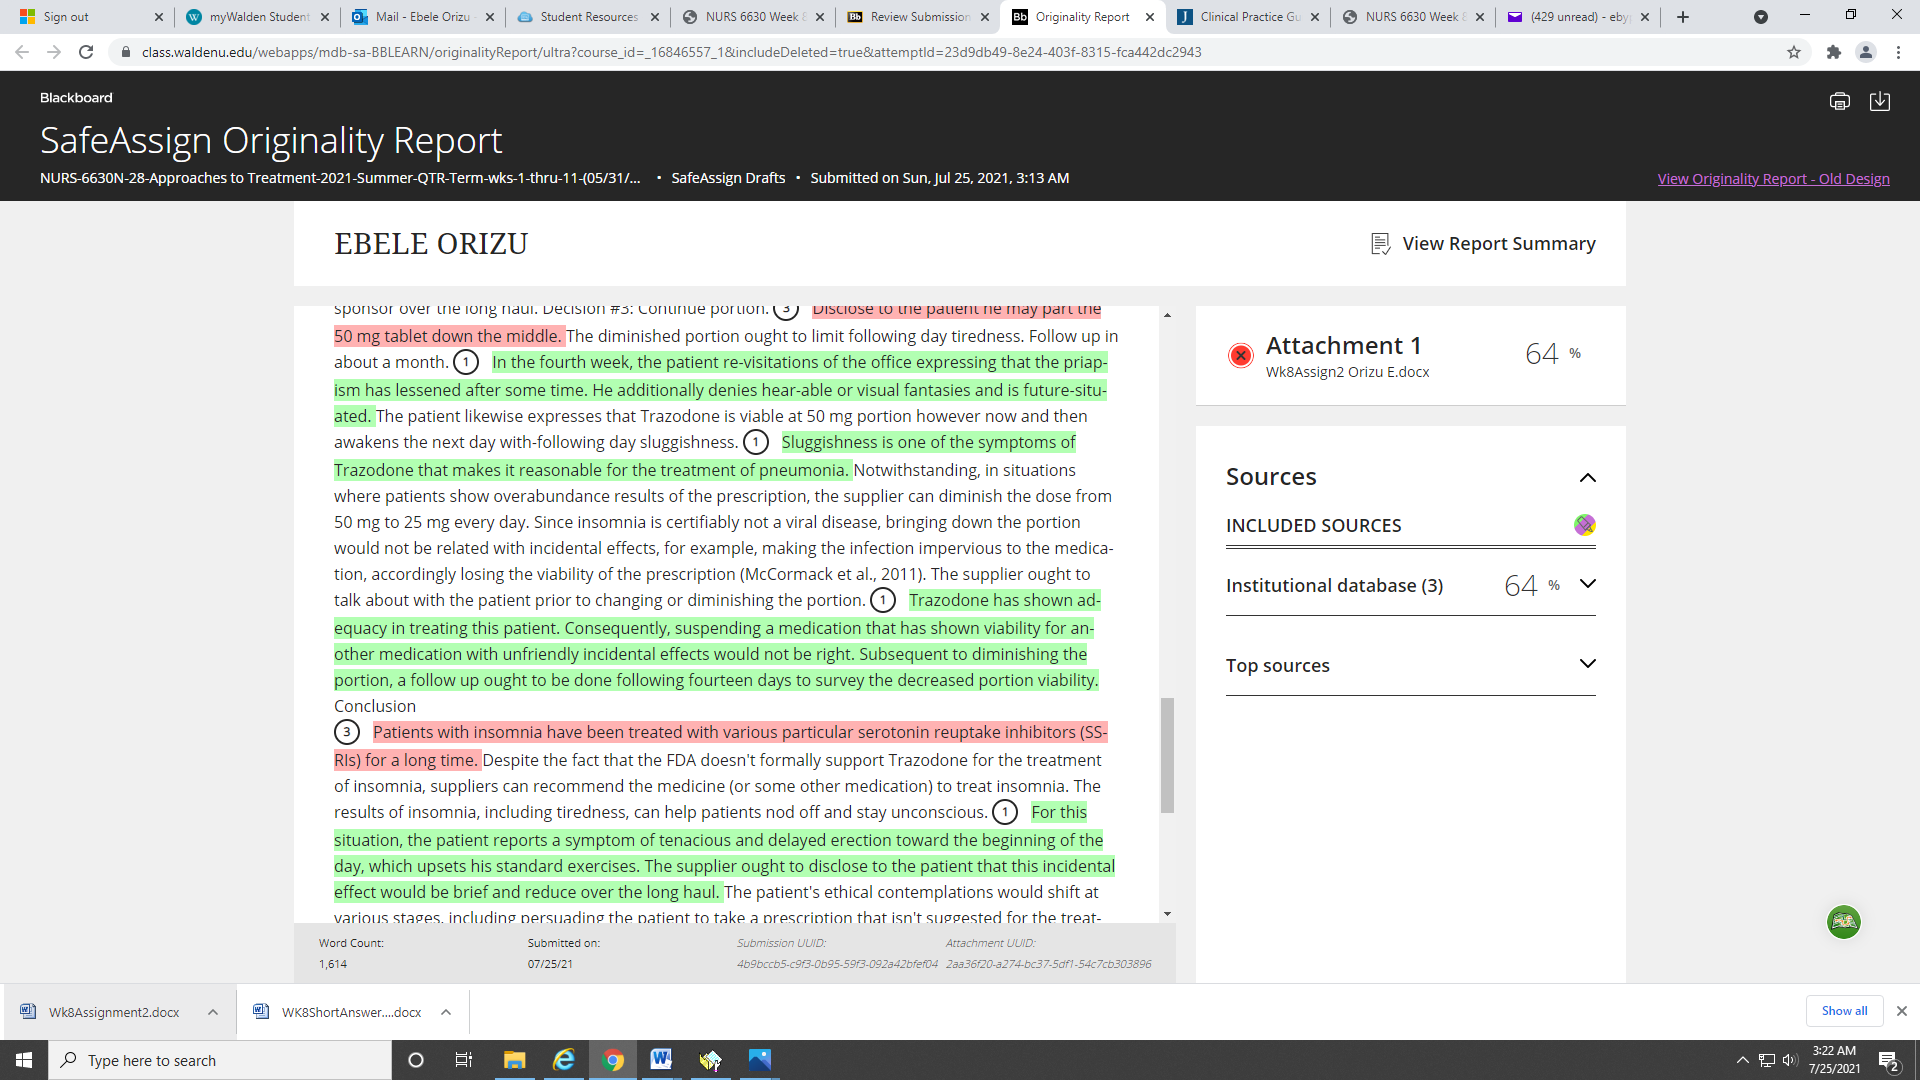Open the accessibility helper floating button
This screenshot has height=1080, width=1920.
[1843, 922]
